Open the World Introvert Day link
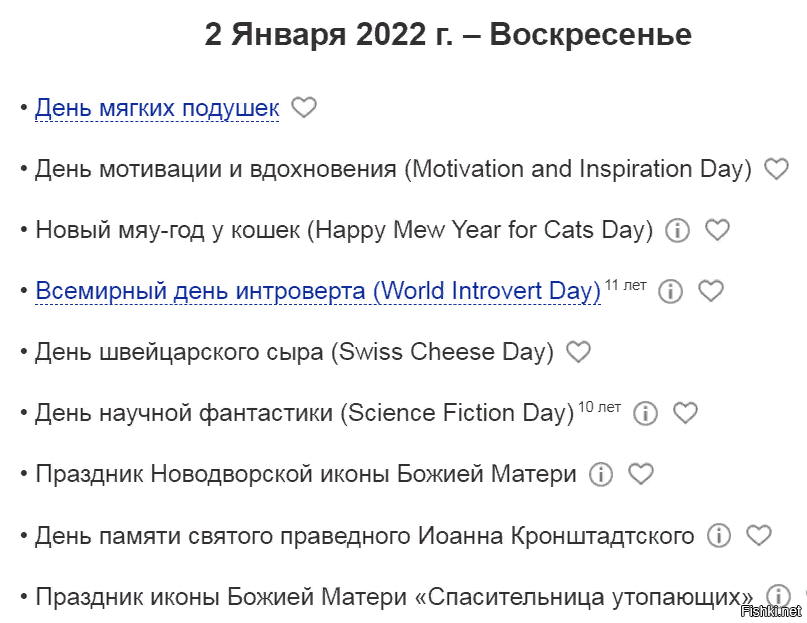Viewport: 807px width, 623px height. pyautogui.click(x=318, y=291)
